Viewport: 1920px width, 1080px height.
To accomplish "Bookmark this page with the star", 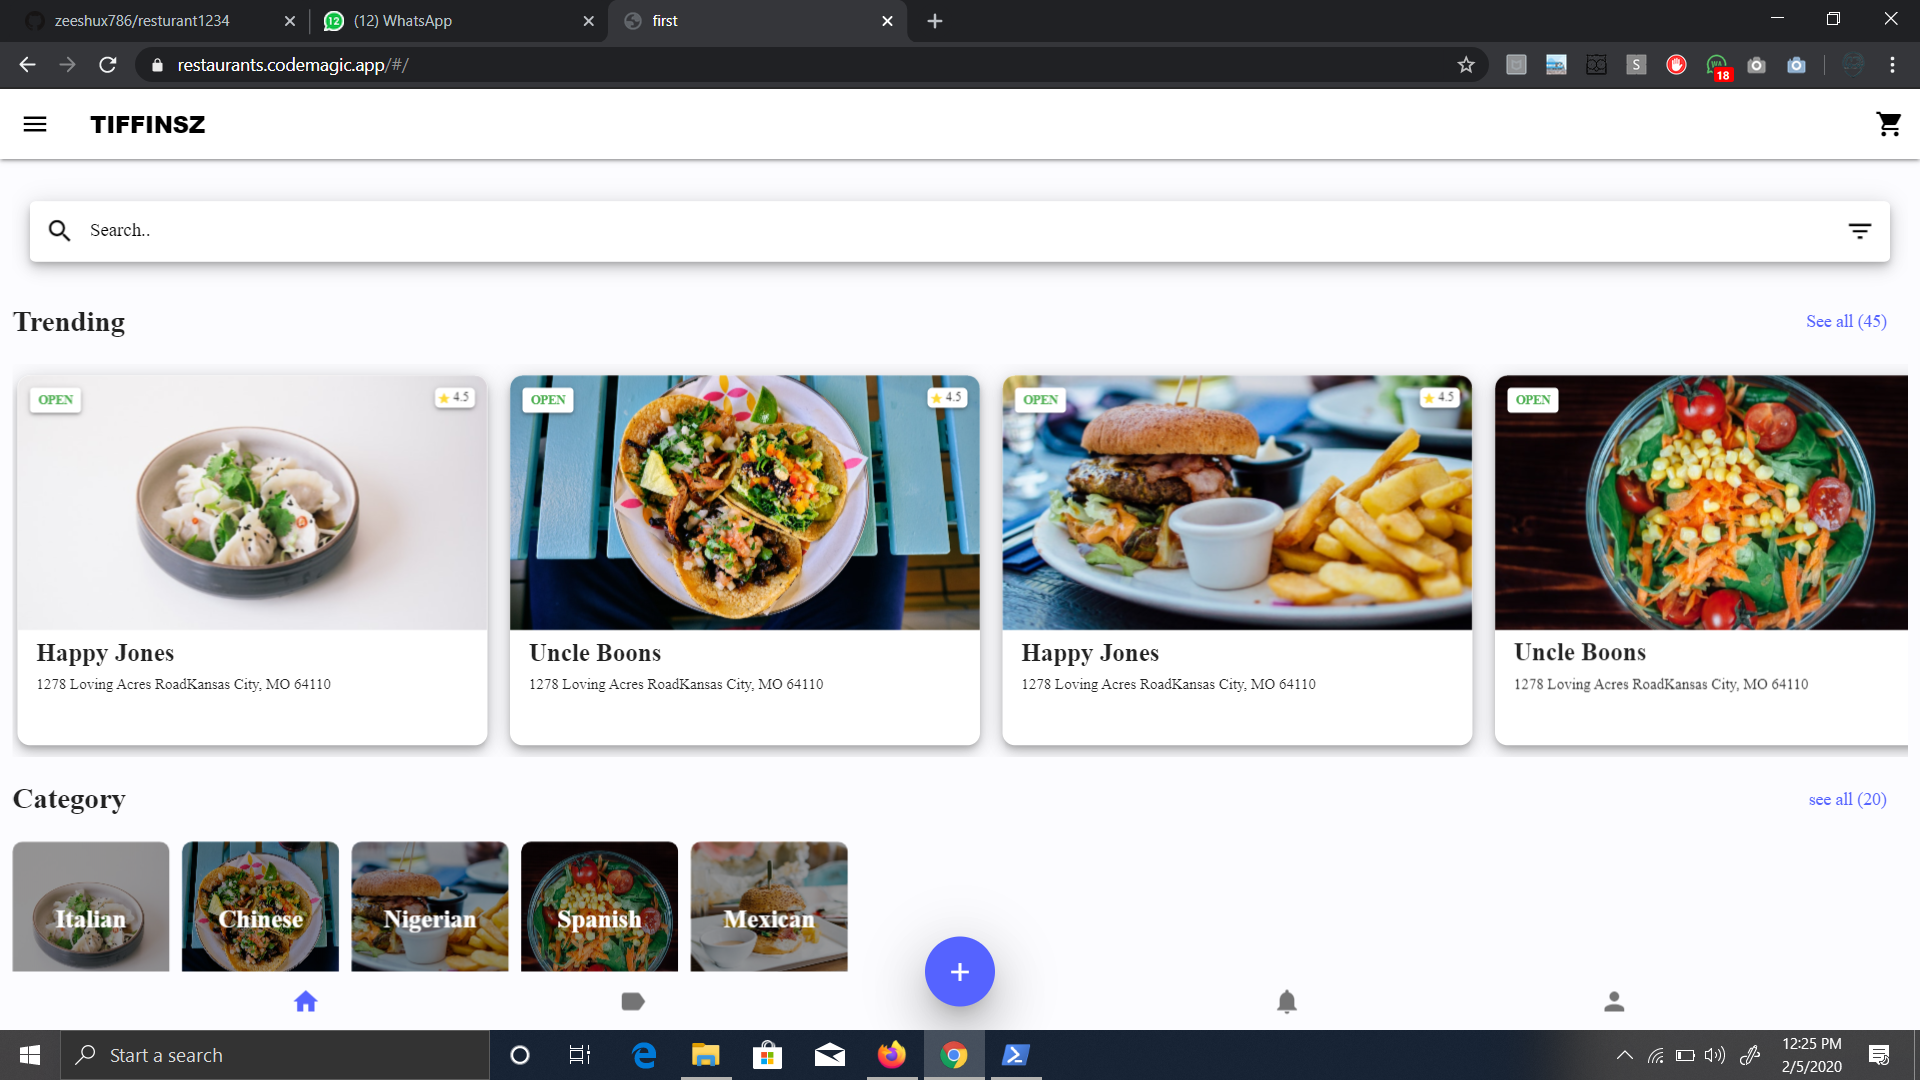I will pos(1466,65).
